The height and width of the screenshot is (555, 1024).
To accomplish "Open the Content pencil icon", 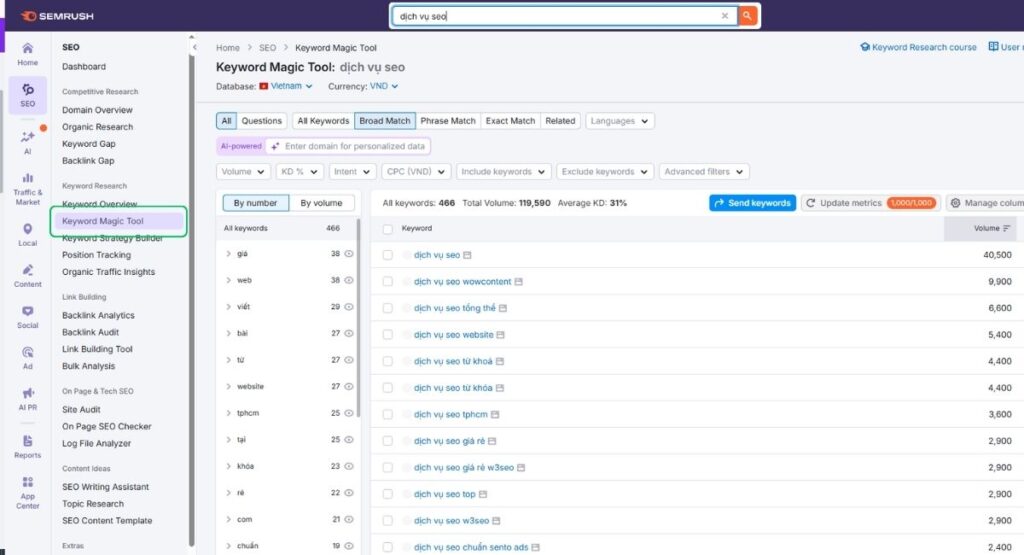I will click(27, 276).
